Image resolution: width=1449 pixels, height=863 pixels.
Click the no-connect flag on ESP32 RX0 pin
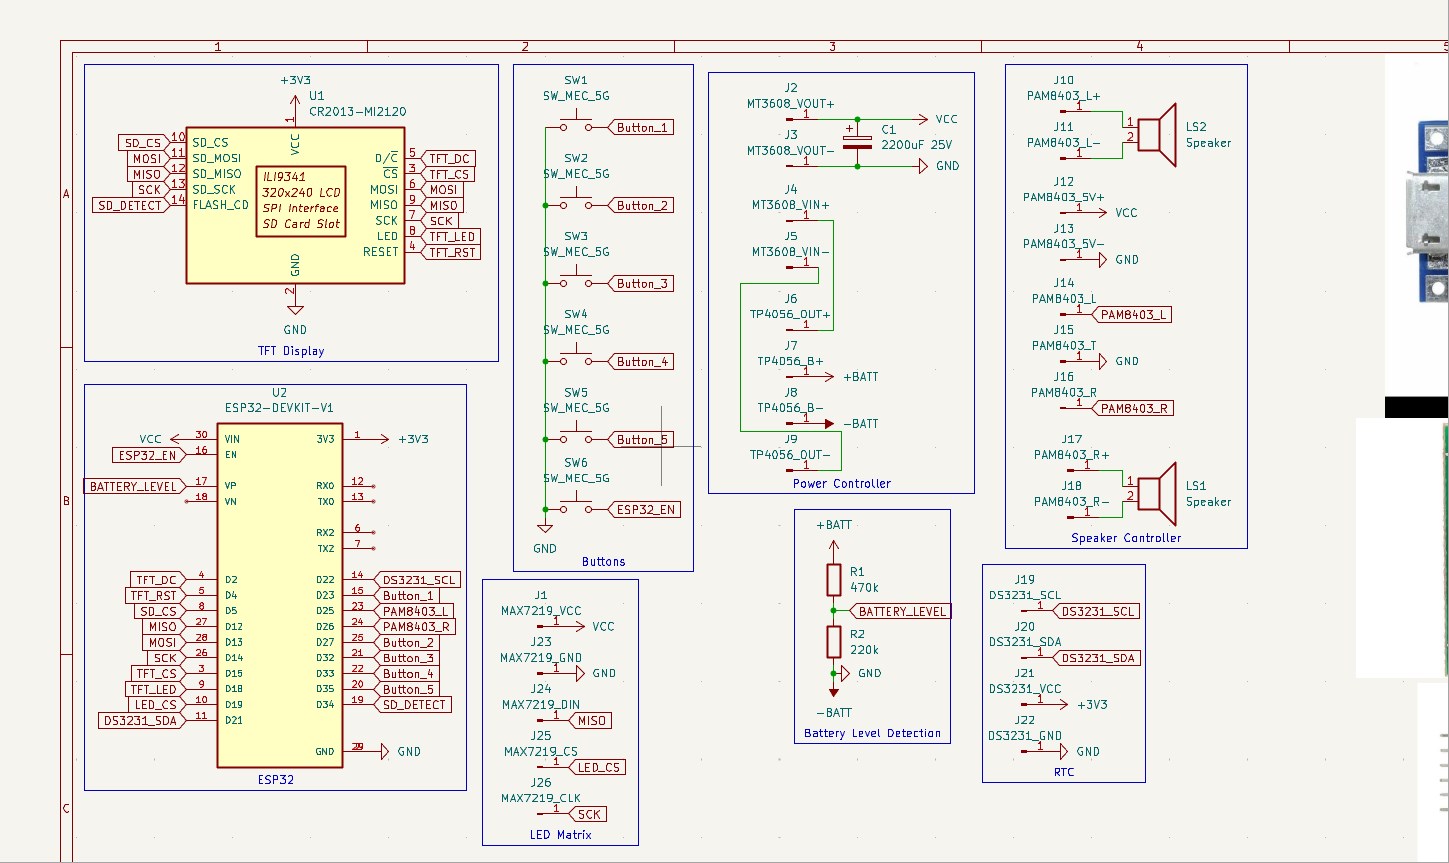click(x=374, y=486)
